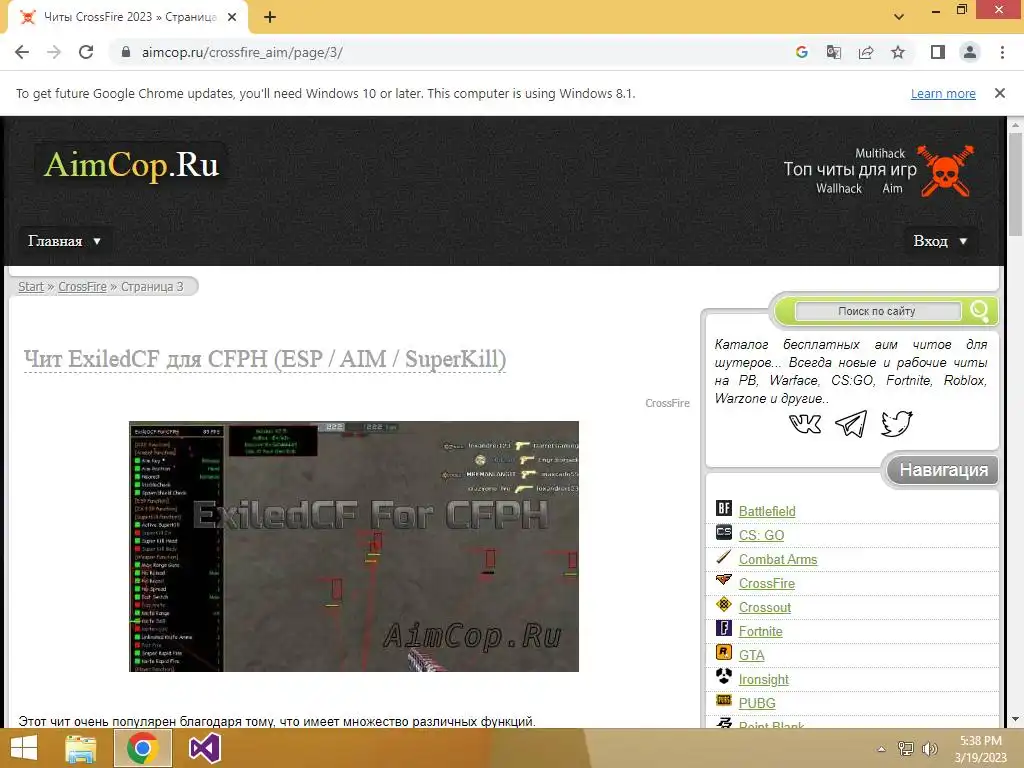This screenshot has height=768, width=1024.
Task: Click Learn more about Chrome updates
Action: tap(943, 93)
